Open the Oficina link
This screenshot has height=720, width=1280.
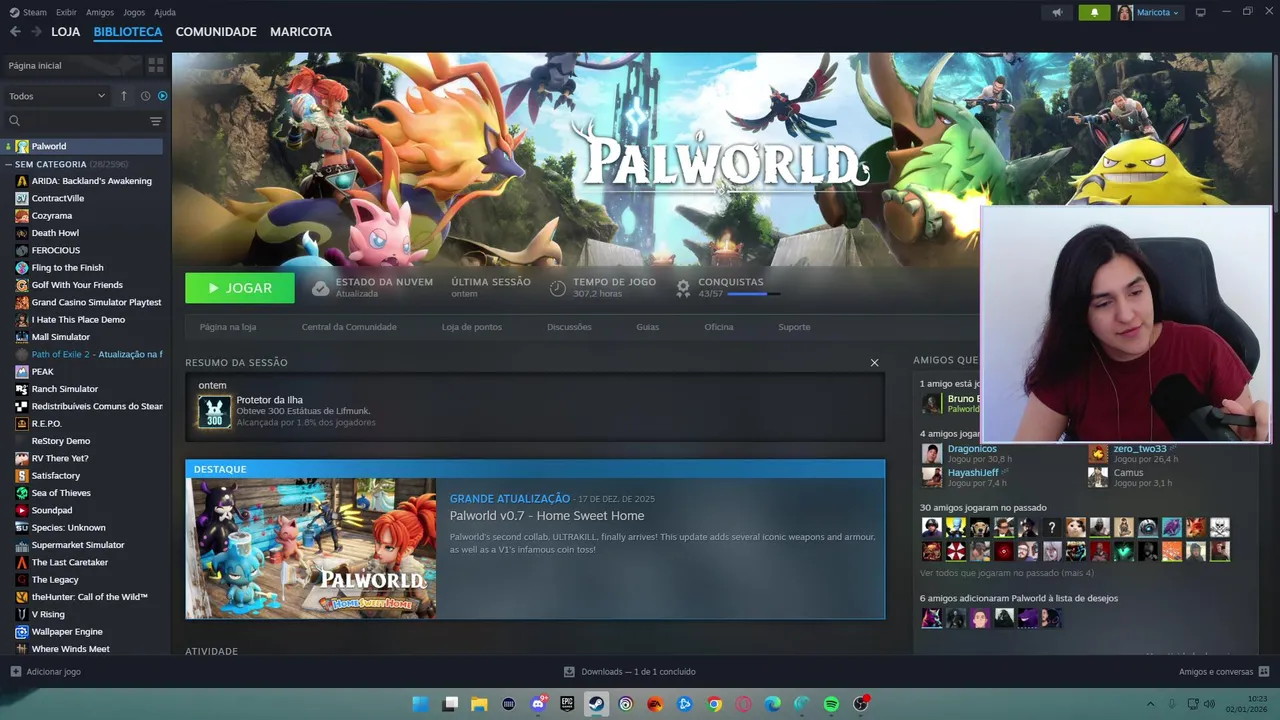719,327
